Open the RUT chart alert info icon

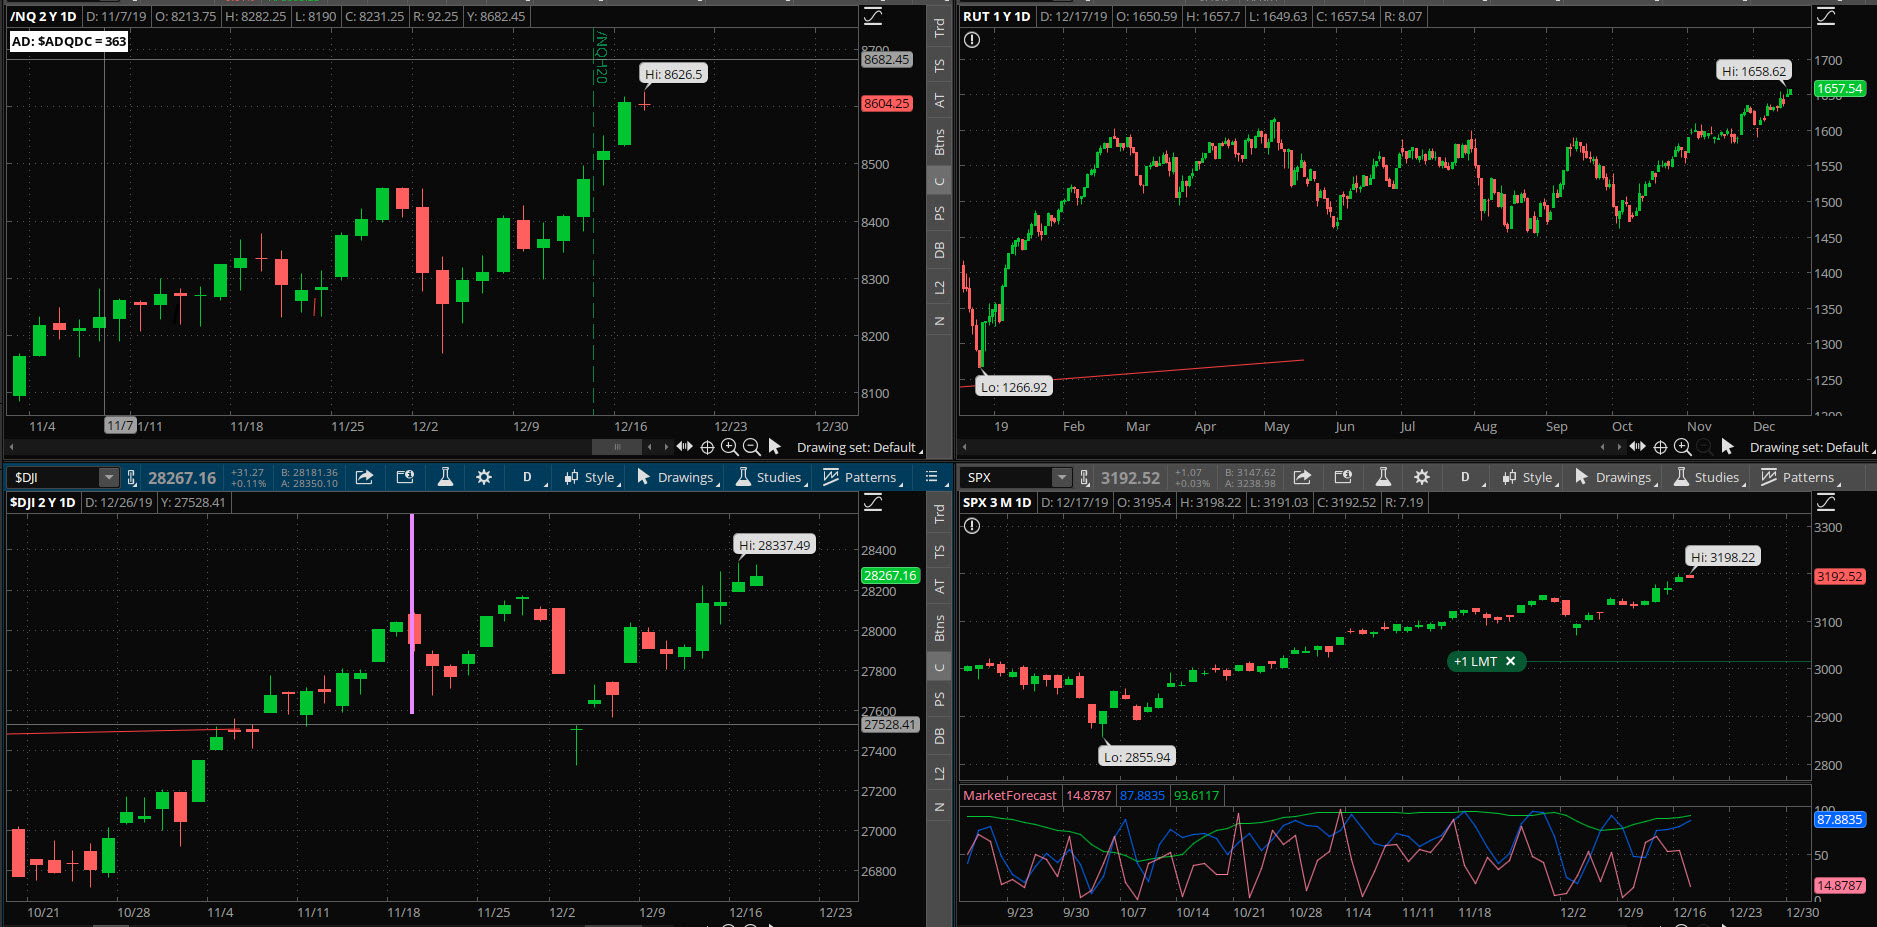pyautogui.click(x=972, y=40)
